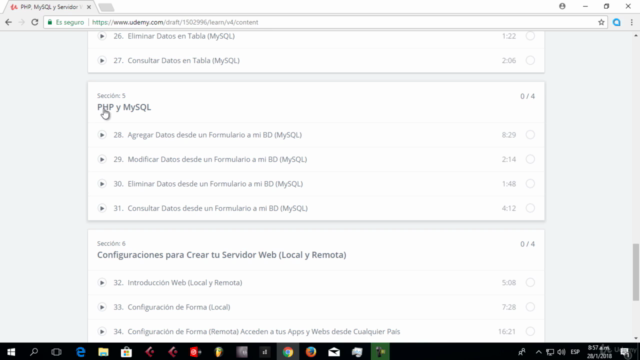The width and height of the screenshot is (640, 360).
Task: Click section 6 progress 0 / 4
Action: 527,244
